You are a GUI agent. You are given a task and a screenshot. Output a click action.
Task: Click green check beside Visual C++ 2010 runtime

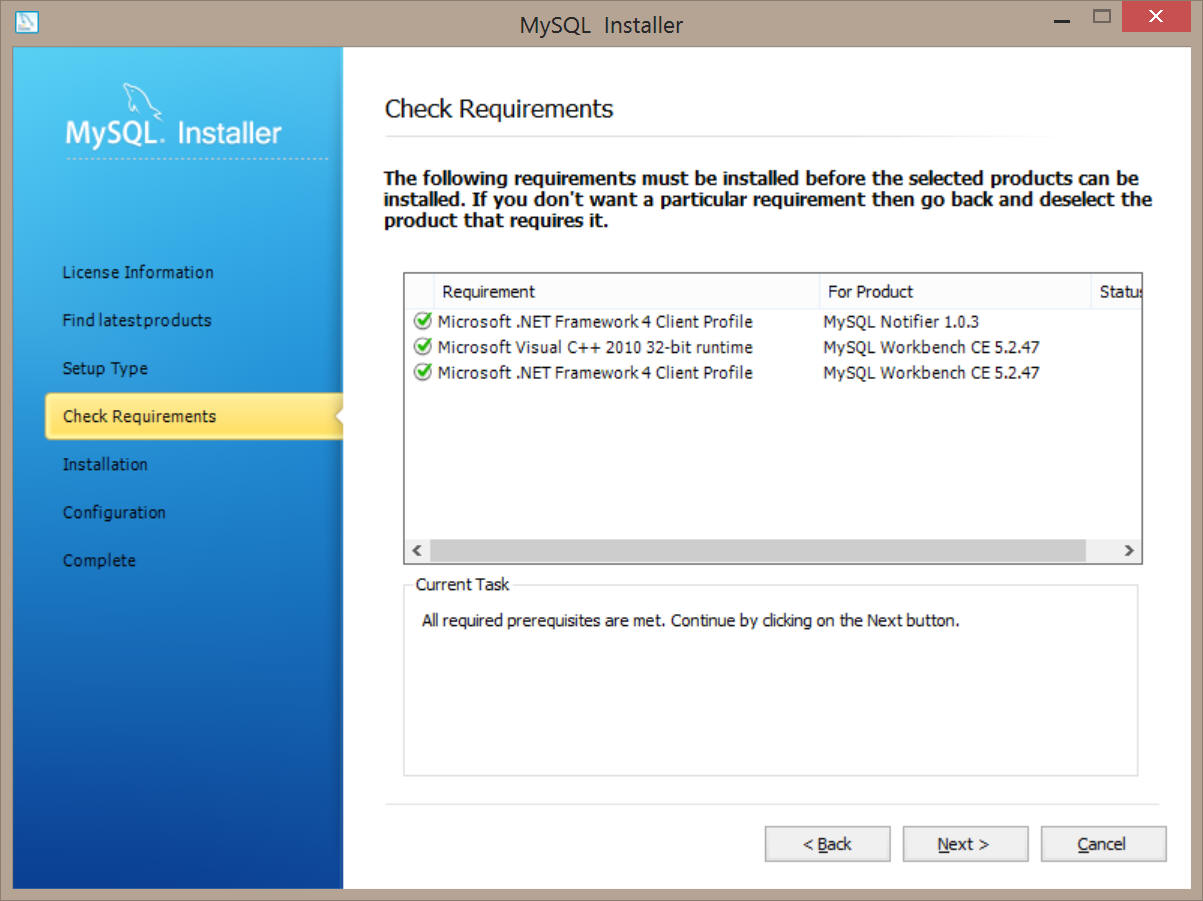click(x=423, y=347)
